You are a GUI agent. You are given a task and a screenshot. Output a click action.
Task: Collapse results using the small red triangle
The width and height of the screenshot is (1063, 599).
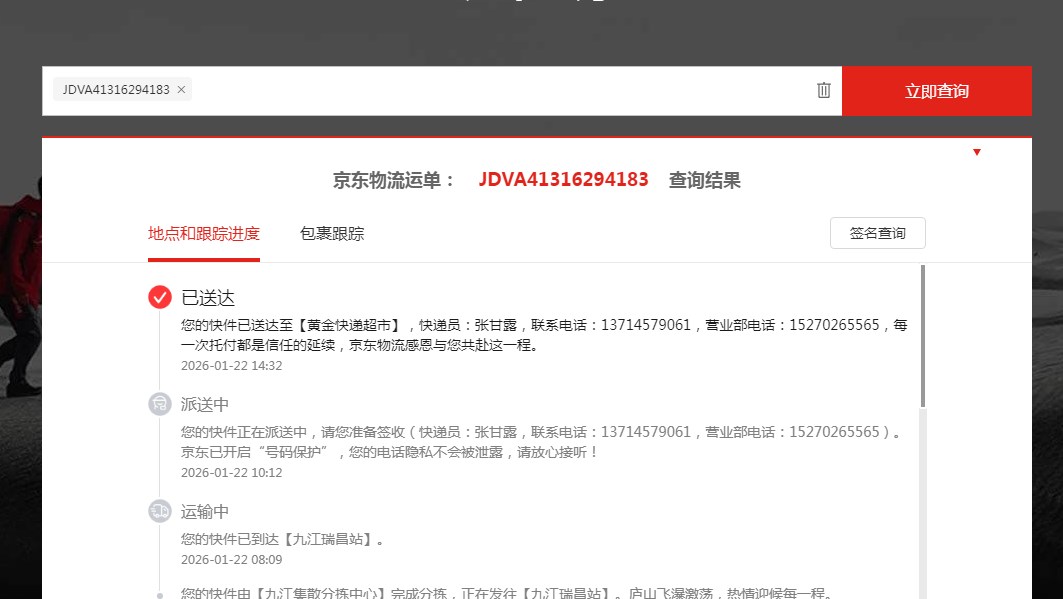[977, 152]
